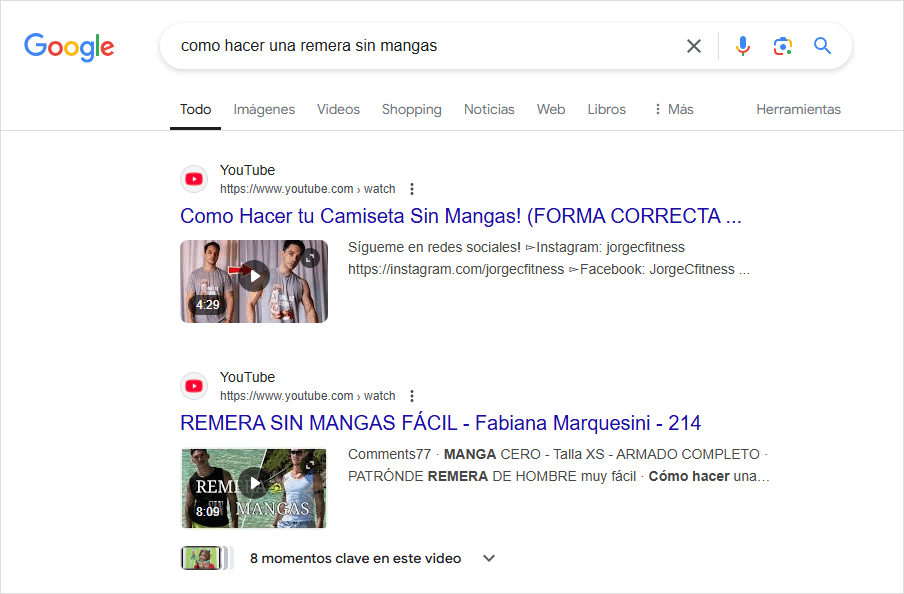This screenshot has width=904, height=594.
Task: Open the Más dropdown menu
Action: 672,109
